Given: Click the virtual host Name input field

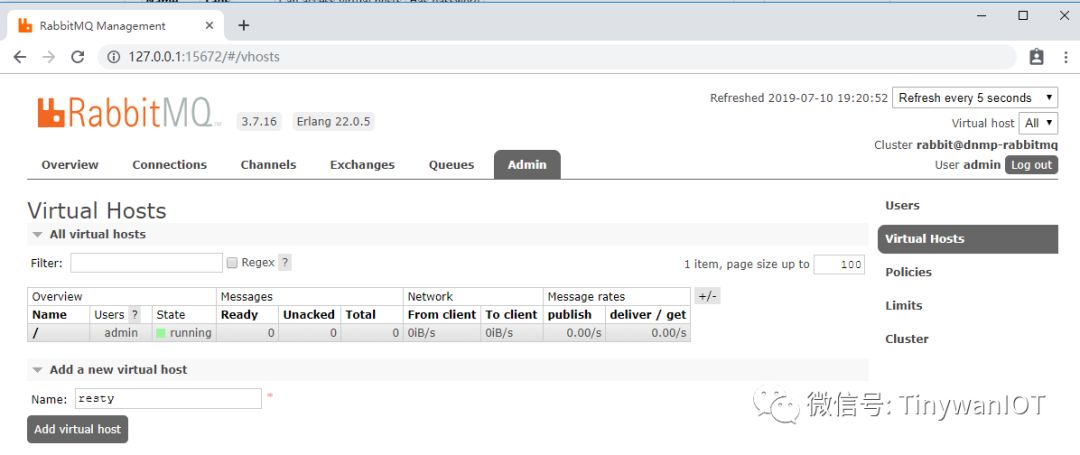Looking at the screenshot, I should click(167, 399).
